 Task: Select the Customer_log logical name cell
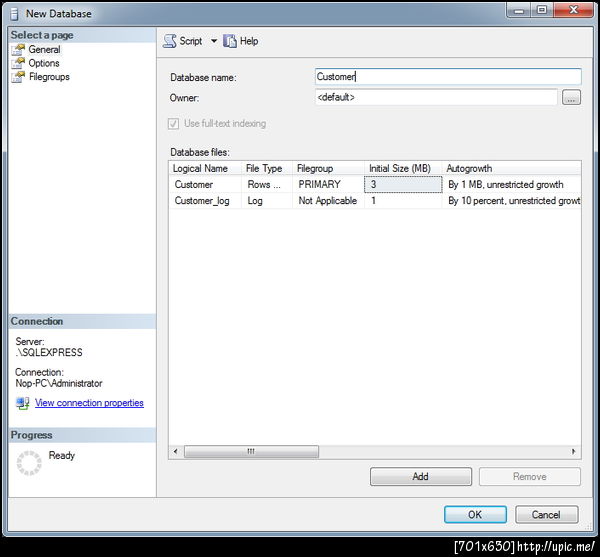205,200
